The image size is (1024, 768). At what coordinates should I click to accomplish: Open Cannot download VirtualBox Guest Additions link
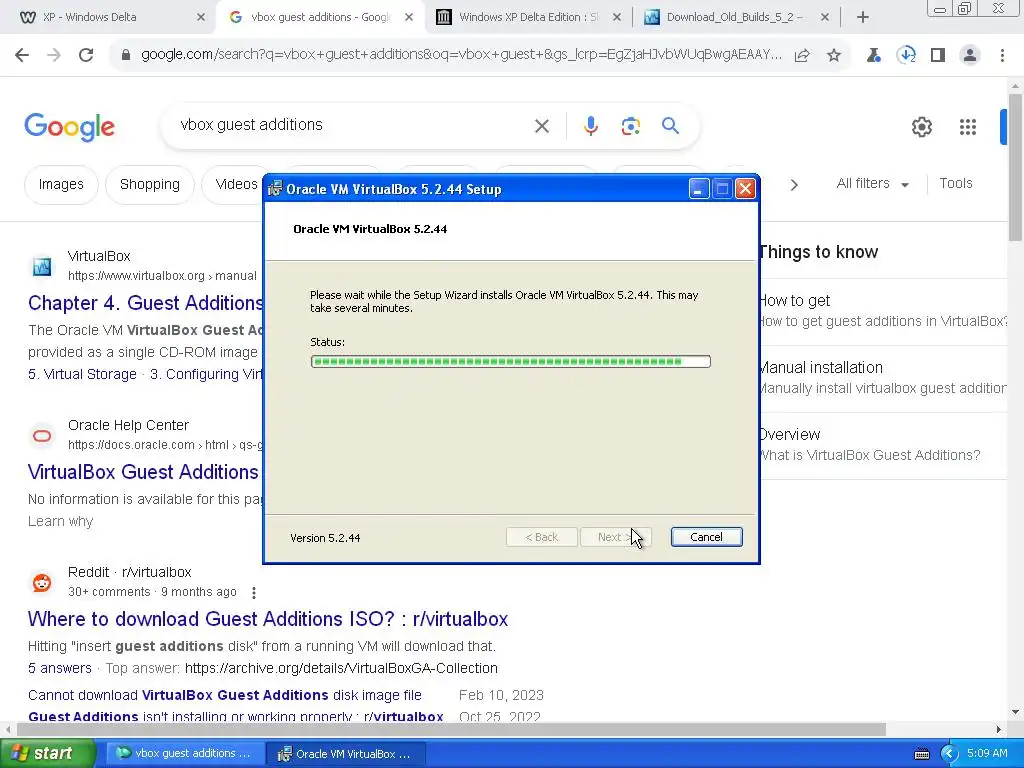click(x=225, y=695)
